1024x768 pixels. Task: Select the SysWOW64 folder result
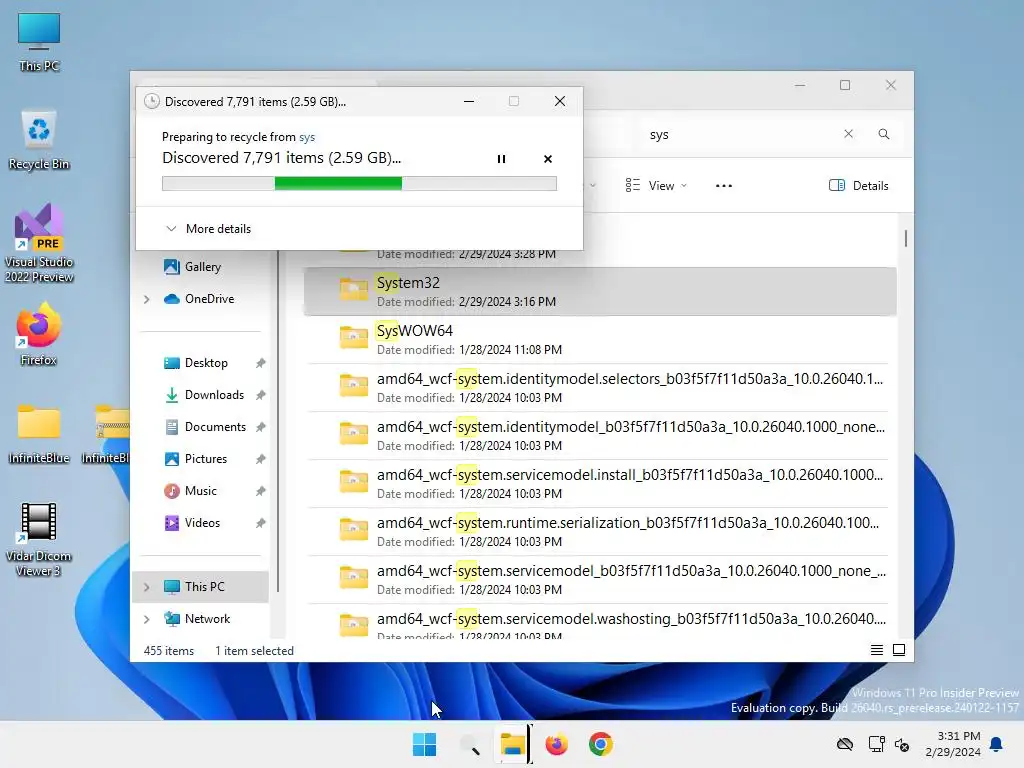click(x=600, y=340)
